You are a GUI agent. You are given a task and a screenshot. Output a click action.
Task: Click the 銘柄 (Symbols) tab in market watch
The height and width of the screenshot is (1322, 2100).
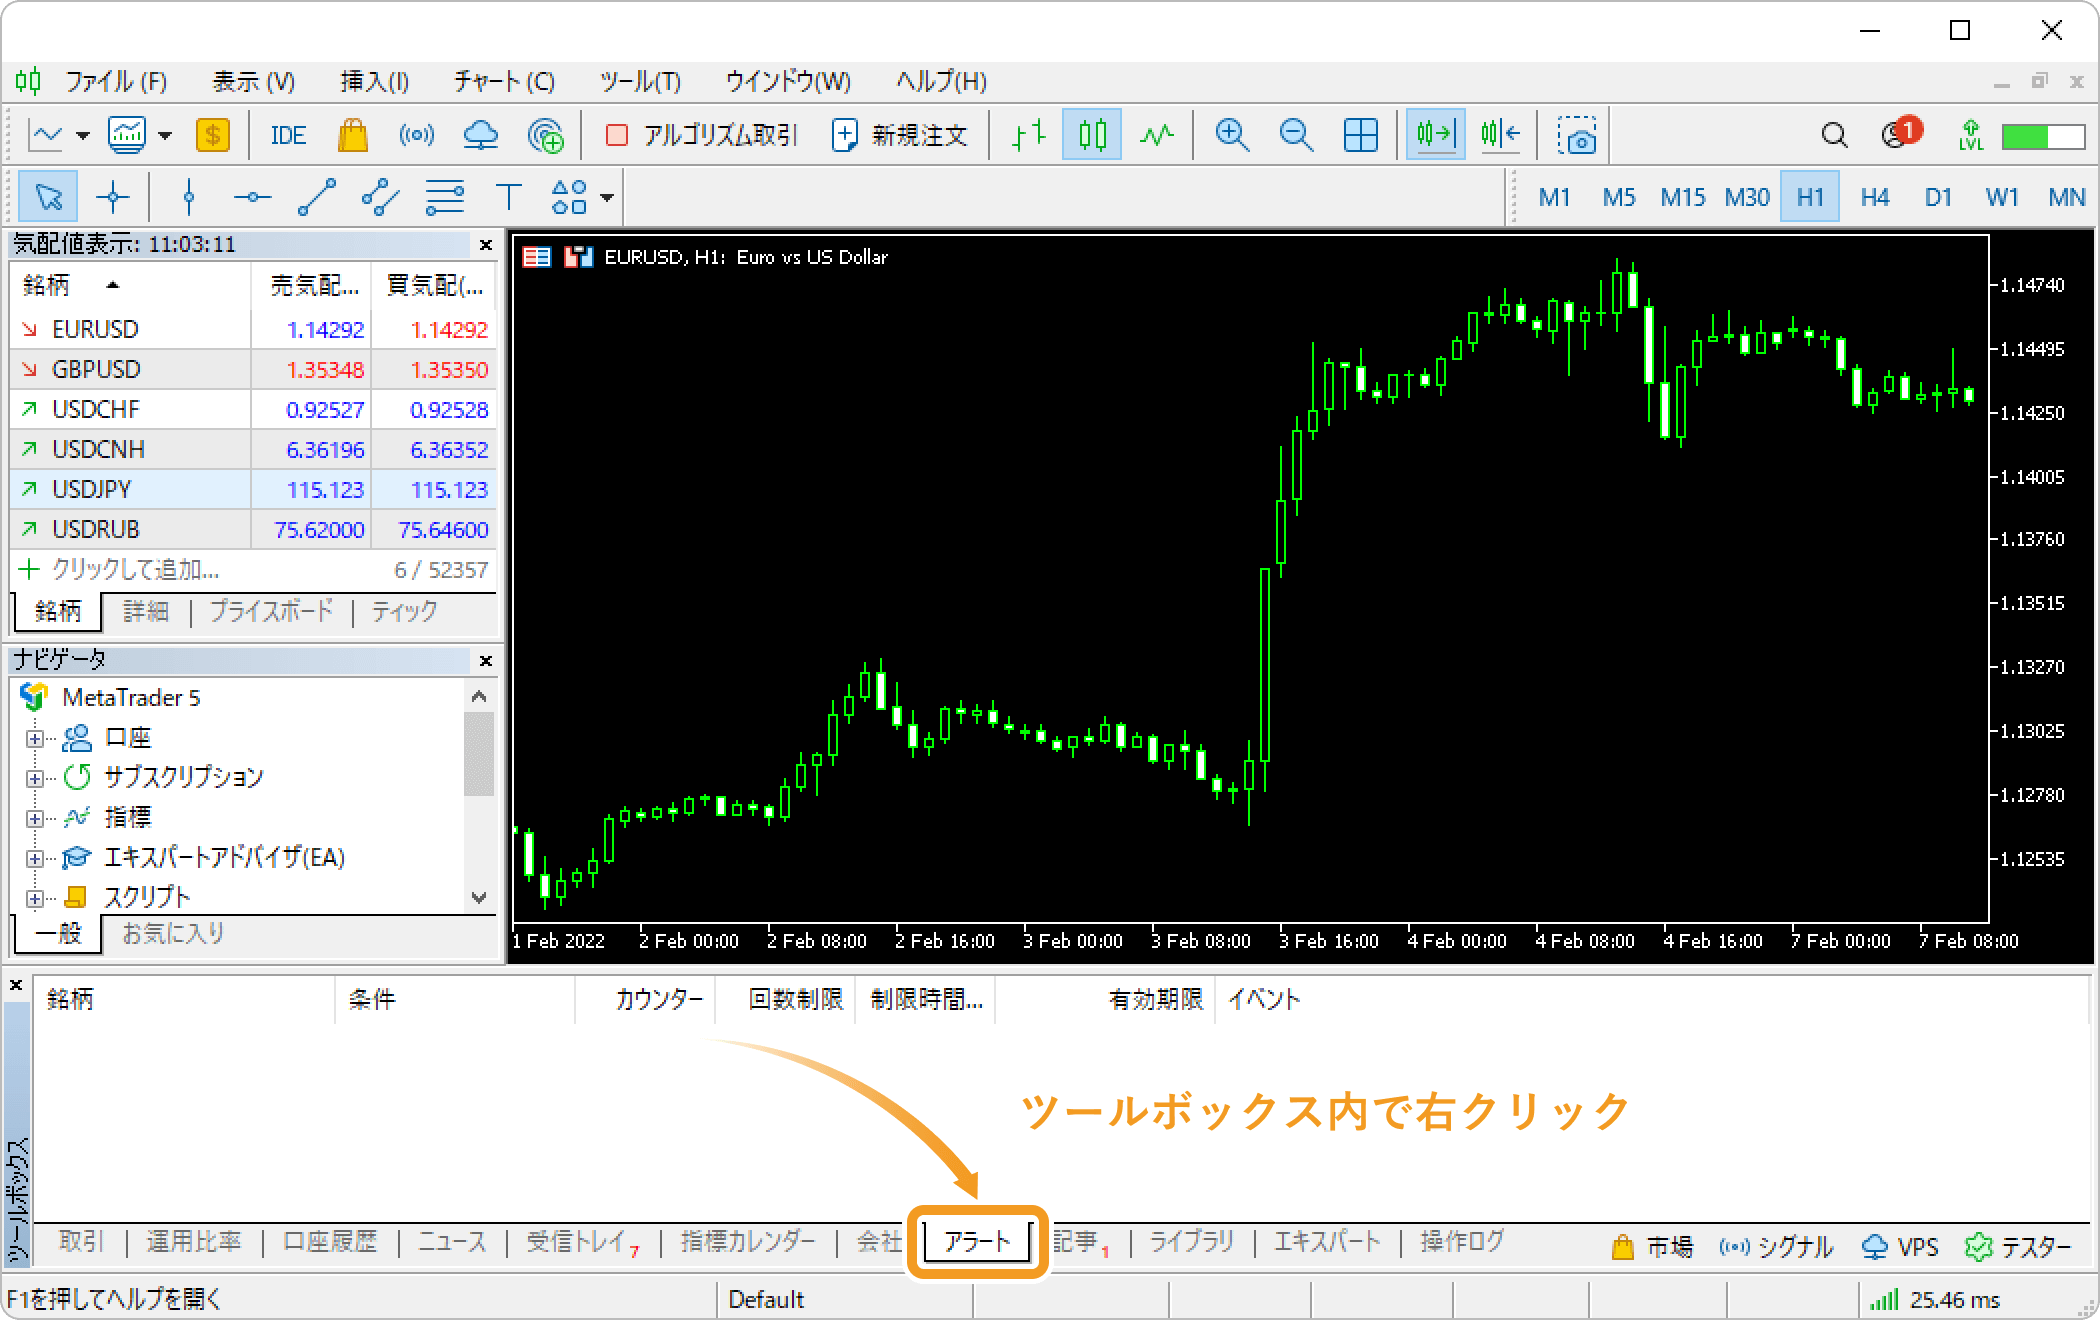(55, 611)
